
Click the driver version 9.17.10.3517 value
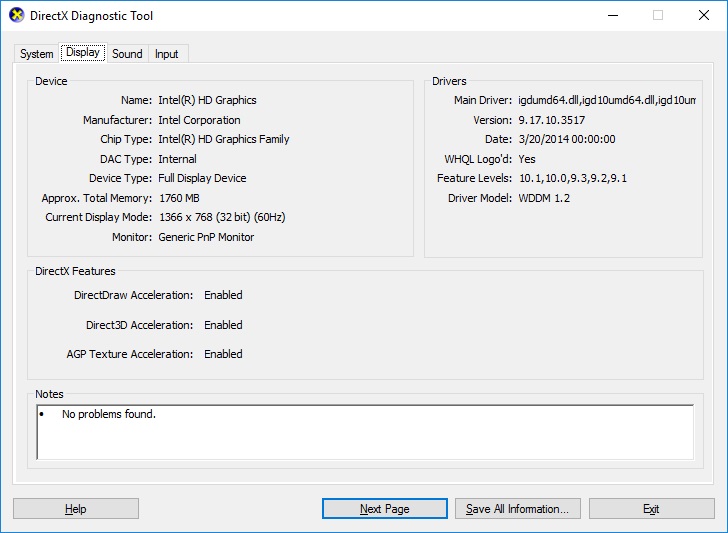point(552,120)
